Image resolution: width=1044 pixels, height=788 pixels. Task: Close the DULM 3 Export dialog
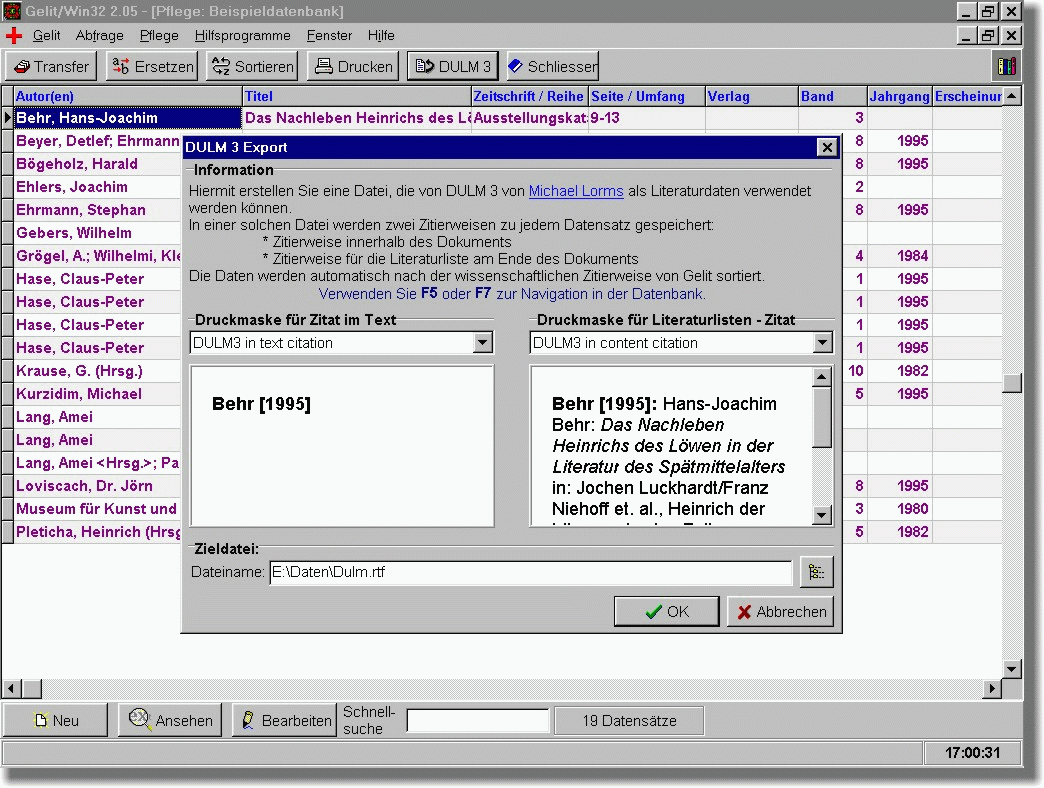tap(827, 147)
